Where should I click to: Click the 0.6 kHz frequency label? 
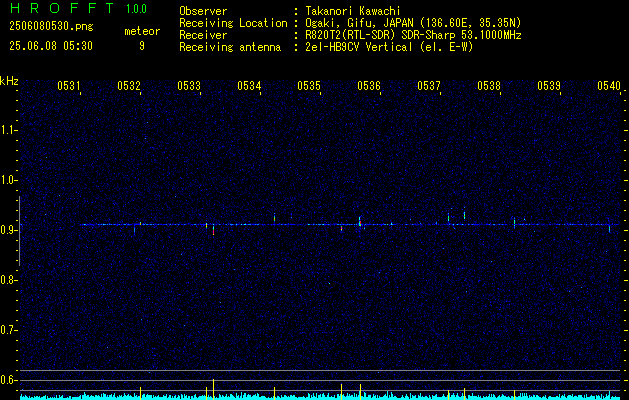[8, 380]
